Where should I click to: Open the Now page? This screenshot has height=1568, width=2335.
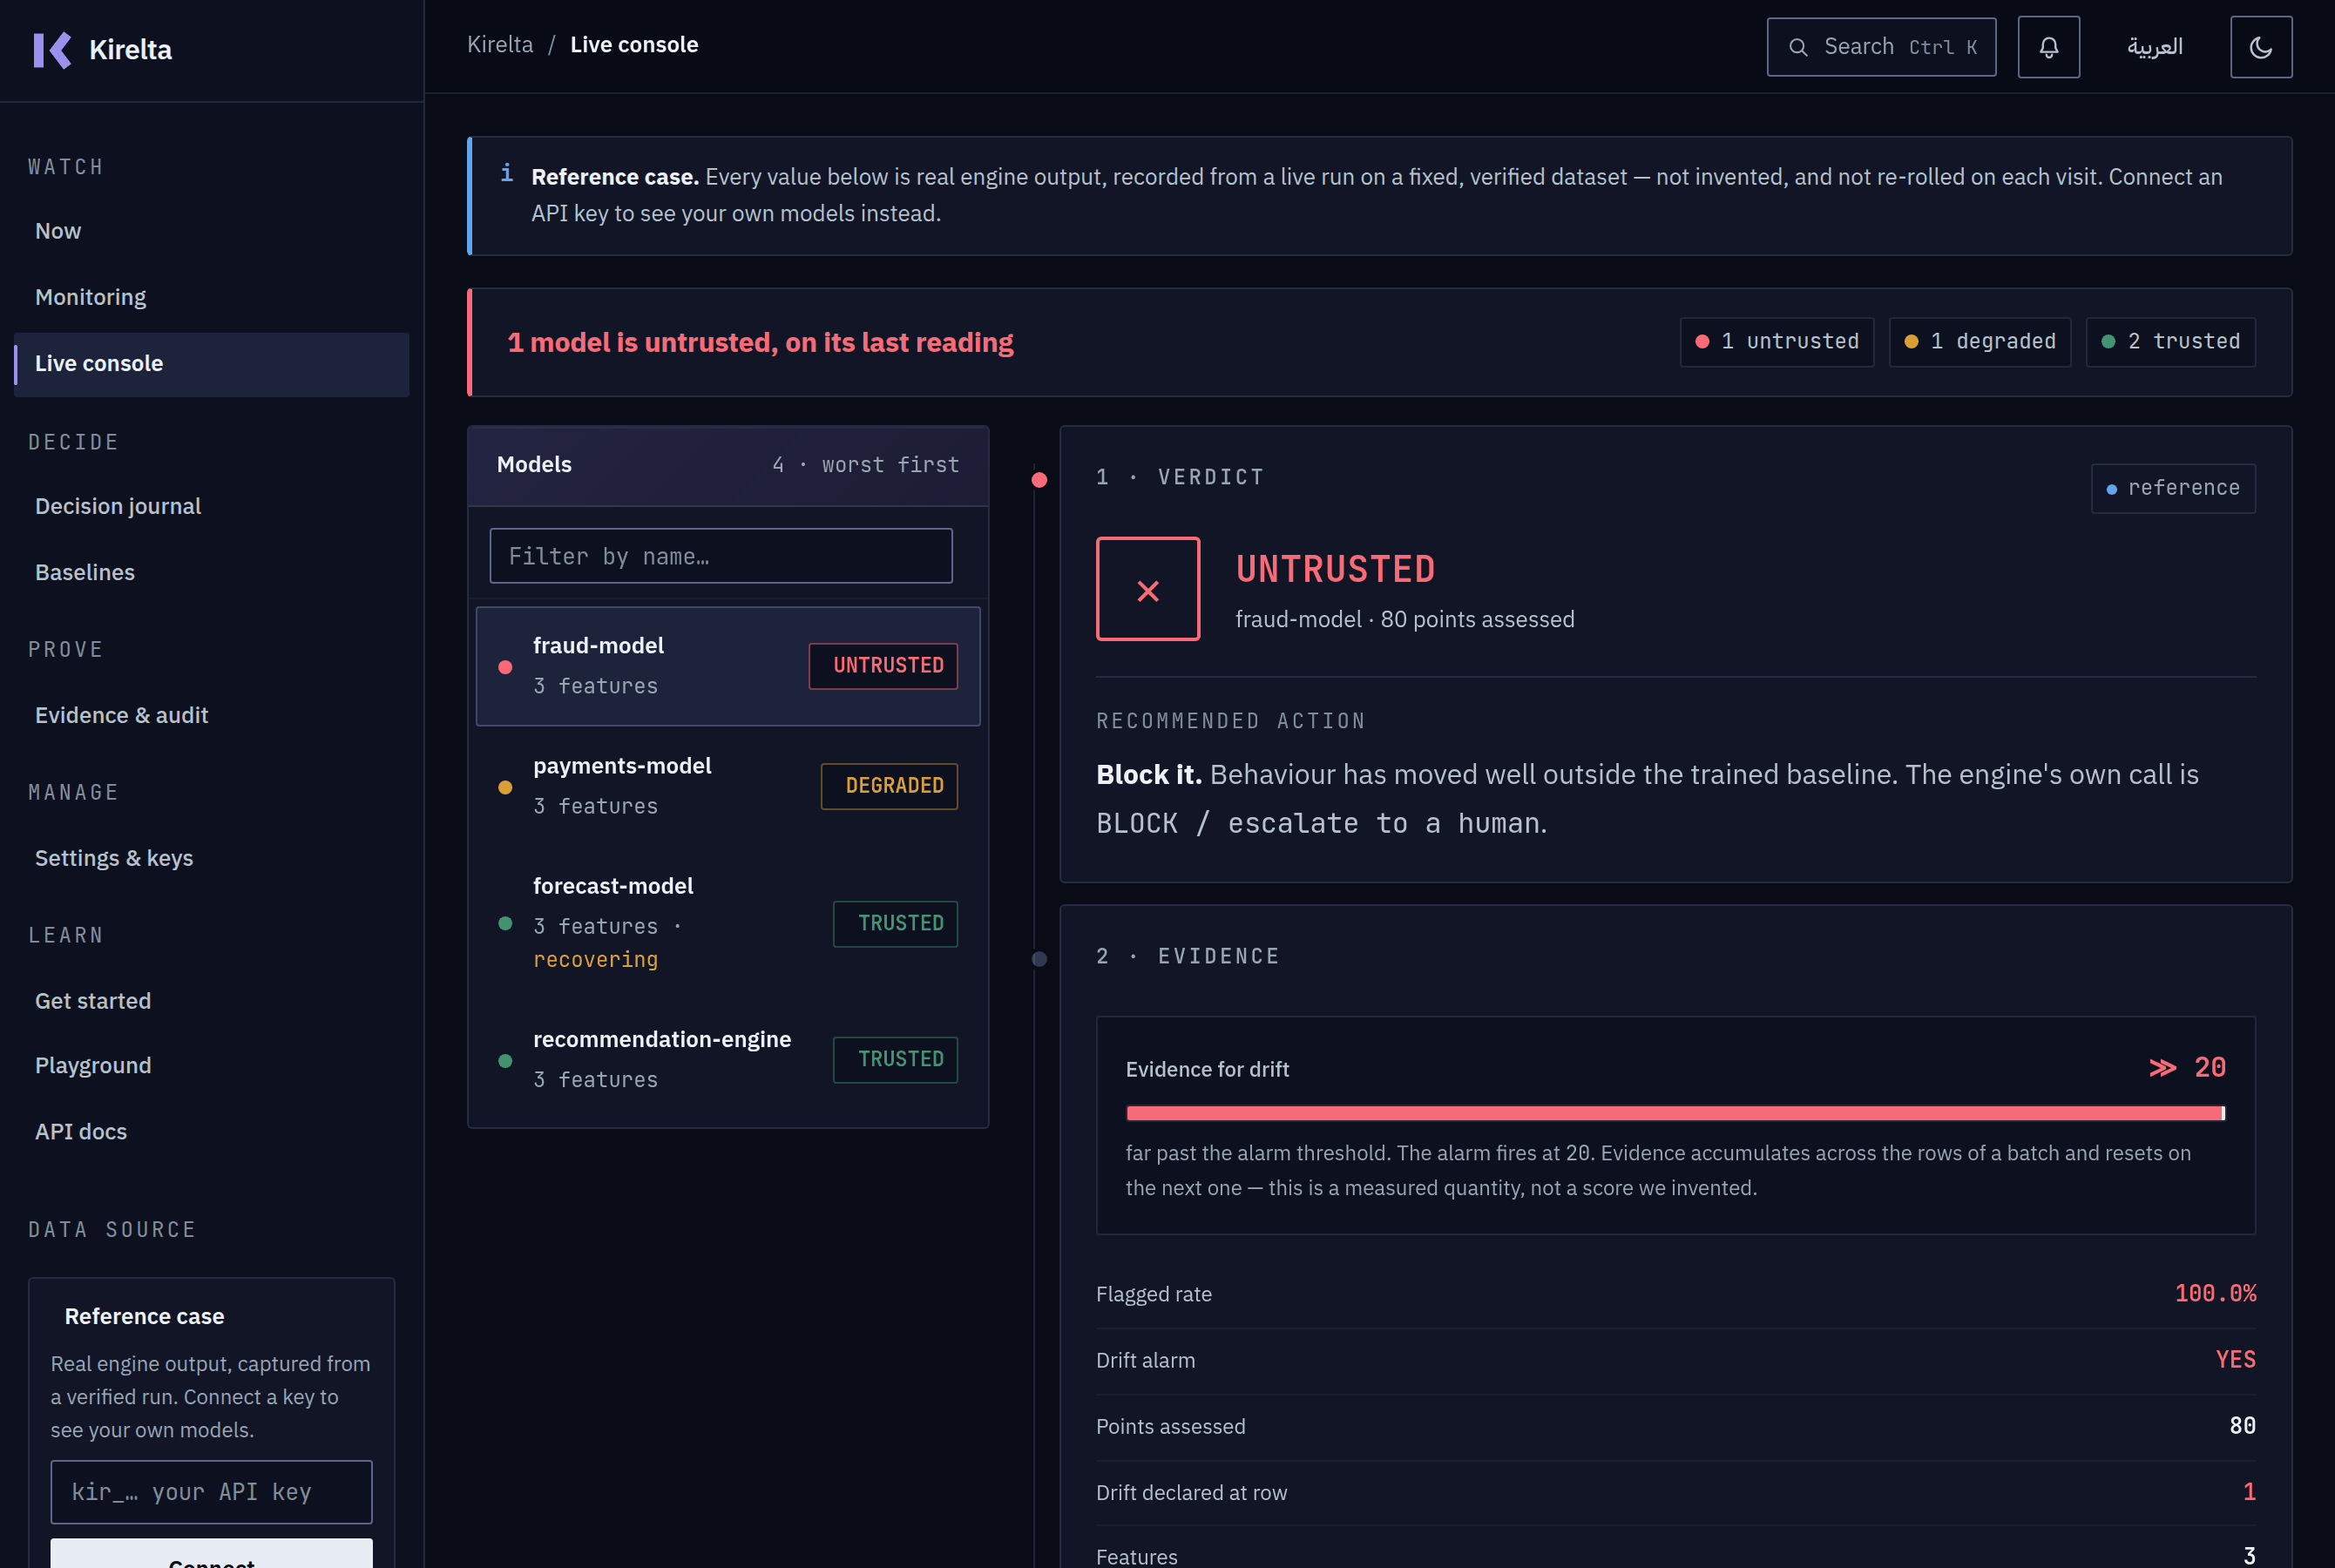pos(211,231)
